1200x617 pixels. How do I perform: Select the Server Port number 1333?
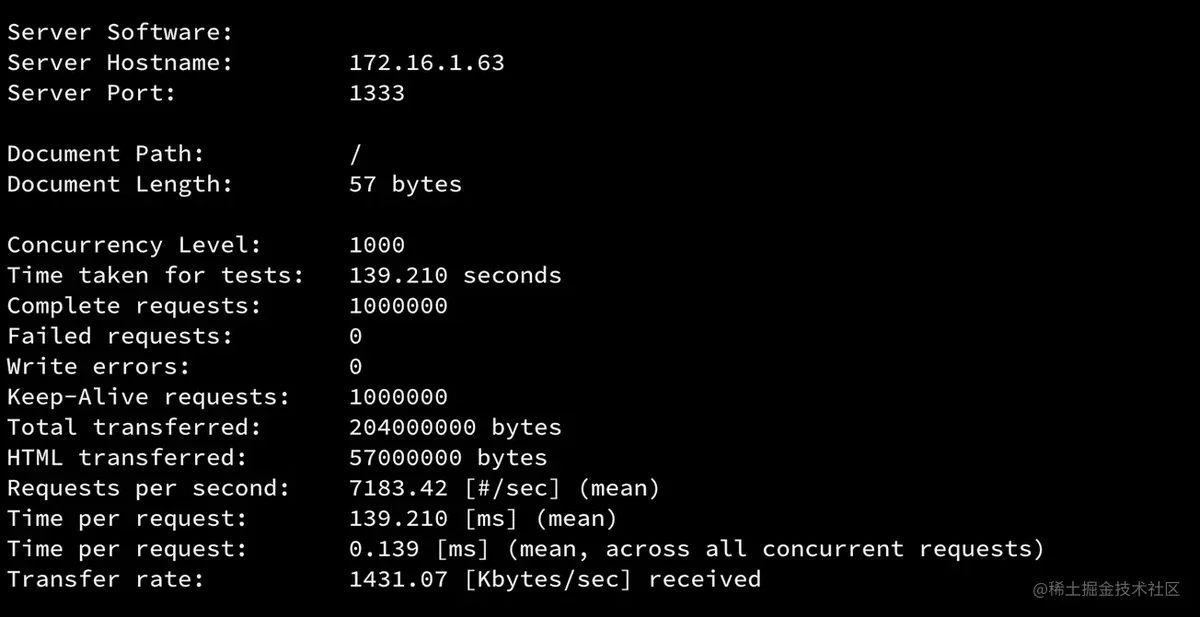pos(377,93)
